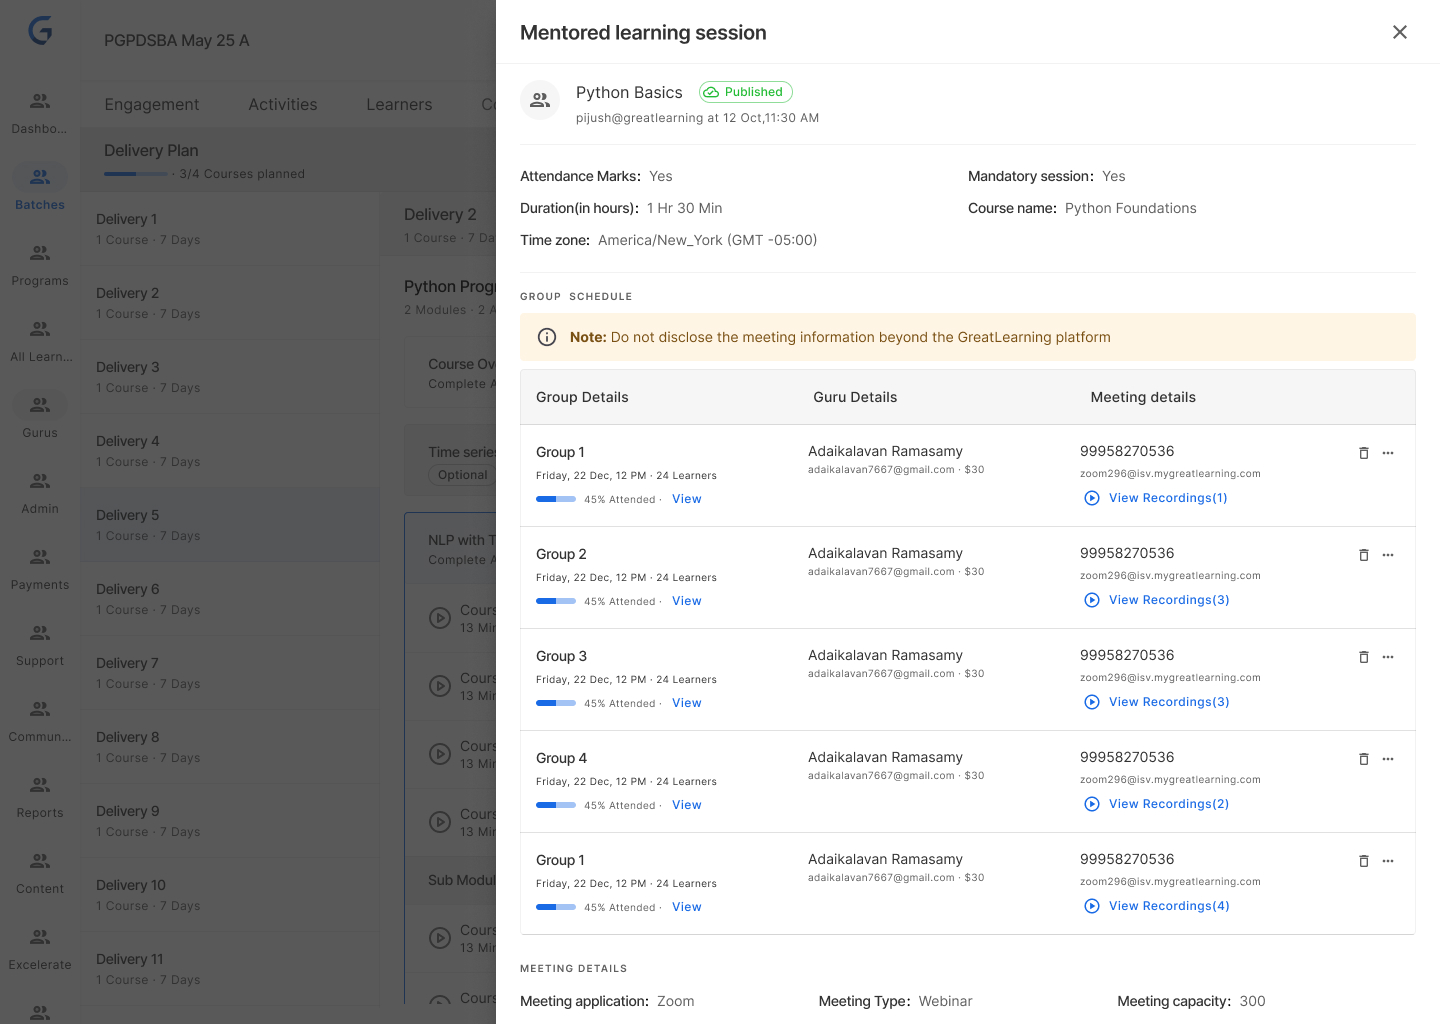Screen dimensions: 1440x1024
Task: Delete the Group 3 schedule
Action: click(1364, 657)
